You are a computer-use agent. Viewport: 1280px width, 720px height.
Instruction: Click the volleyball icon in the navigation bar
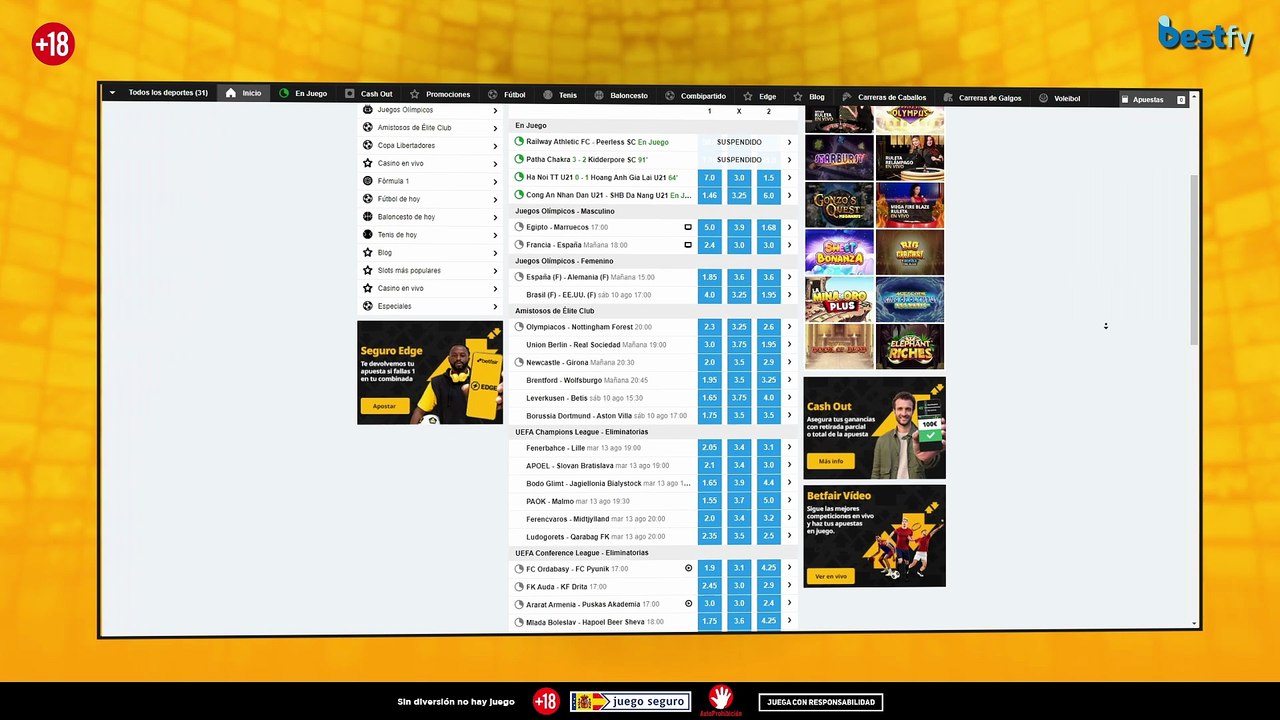(x=1043, y=98)
